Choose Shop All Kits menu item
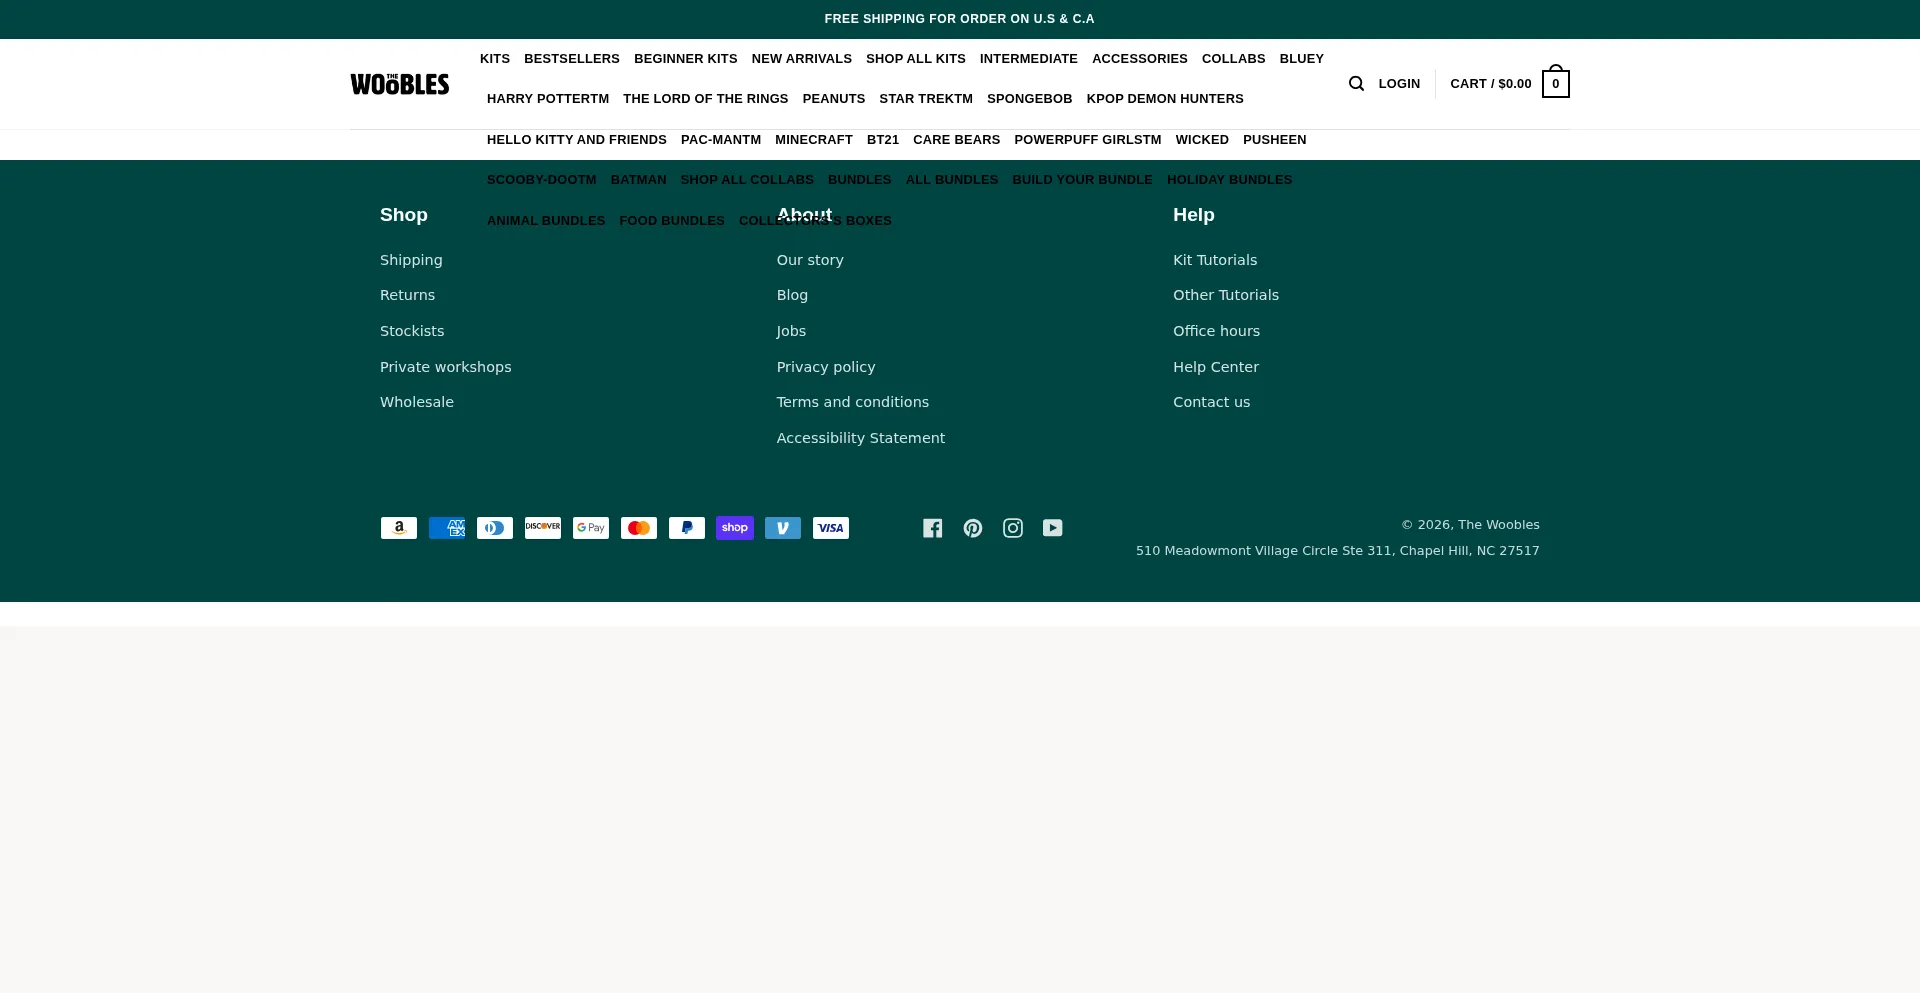Screen dimensions: 1920x993 click(x=916, y=59)
